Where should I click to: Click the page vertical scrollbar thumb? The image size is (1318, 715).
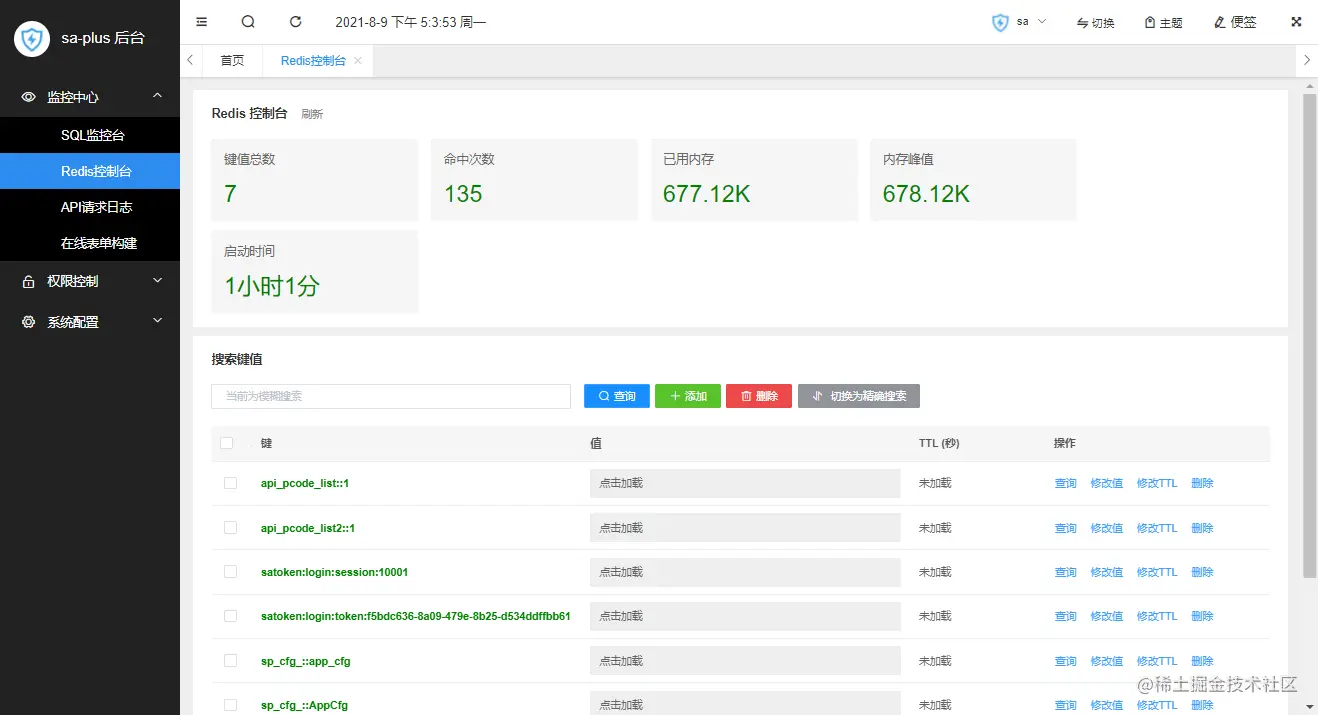point(1310,335)
